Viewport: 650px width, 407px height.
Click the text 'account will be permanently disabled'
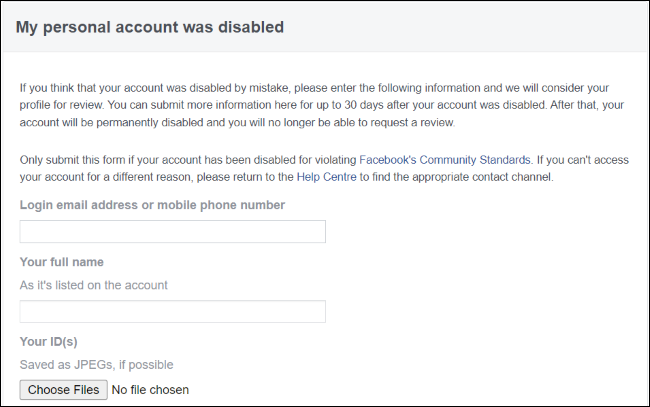coord(112,123)
